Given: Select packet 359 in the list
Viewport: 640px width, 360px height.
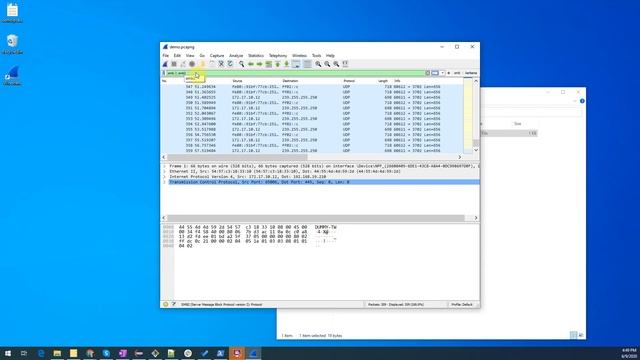Looking at the screenshot, I should (312, 150).
